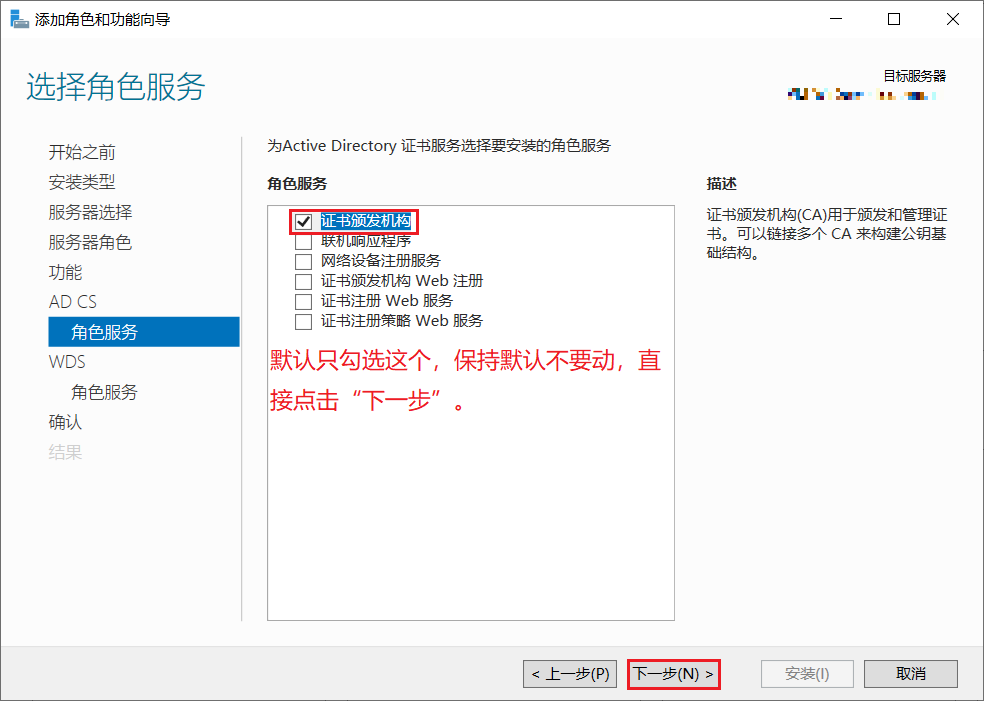984x701 pixels.
Task: Enable the 证书注册策略 Web 服务 option
Action: pos(303,320)
